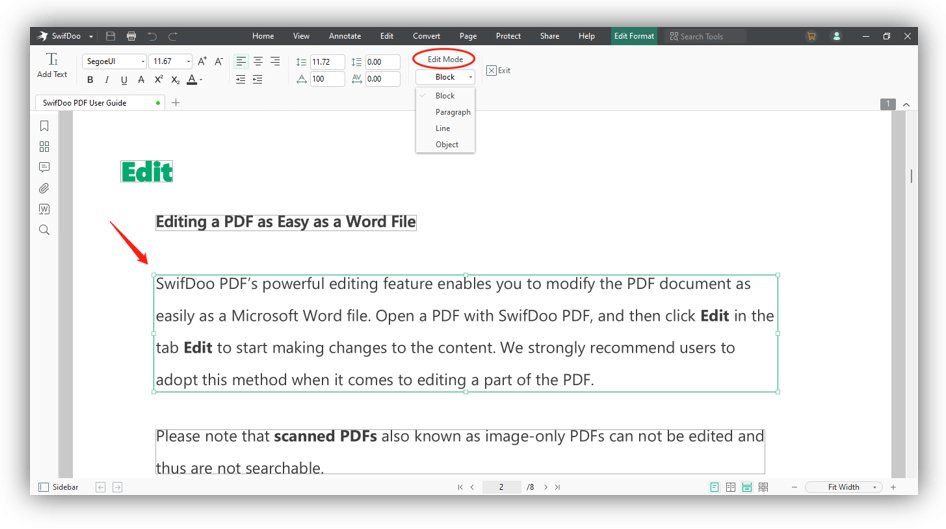Open the Bookmark panel in sidebar
The width and height of the screenshot is (946, 529).
pos(44,126)
